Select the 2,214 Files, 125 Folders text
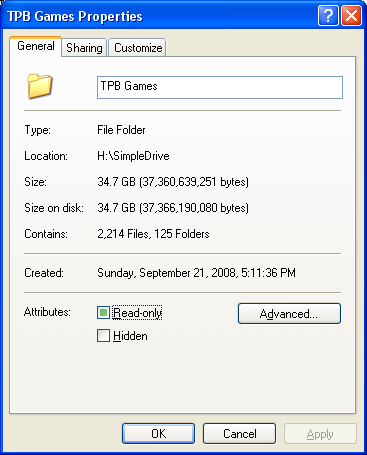367x455 pixels. tap(153, 234)
